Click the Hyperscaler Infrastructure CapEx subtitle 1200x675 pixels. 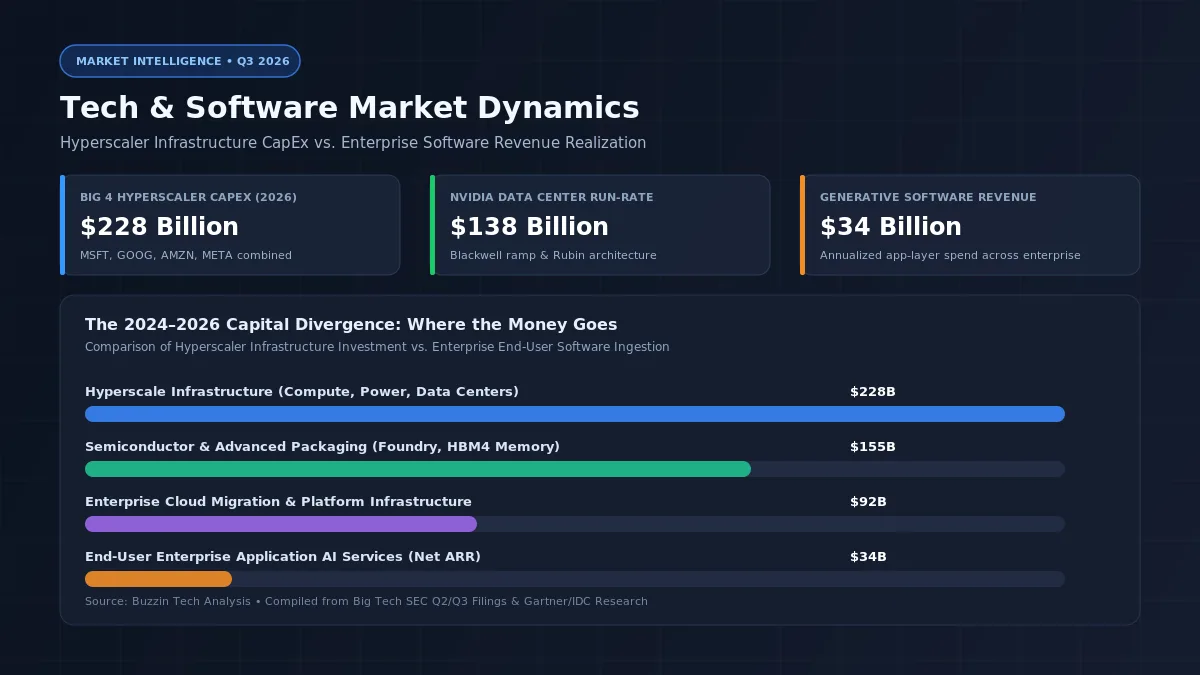[x=353, y=143]
